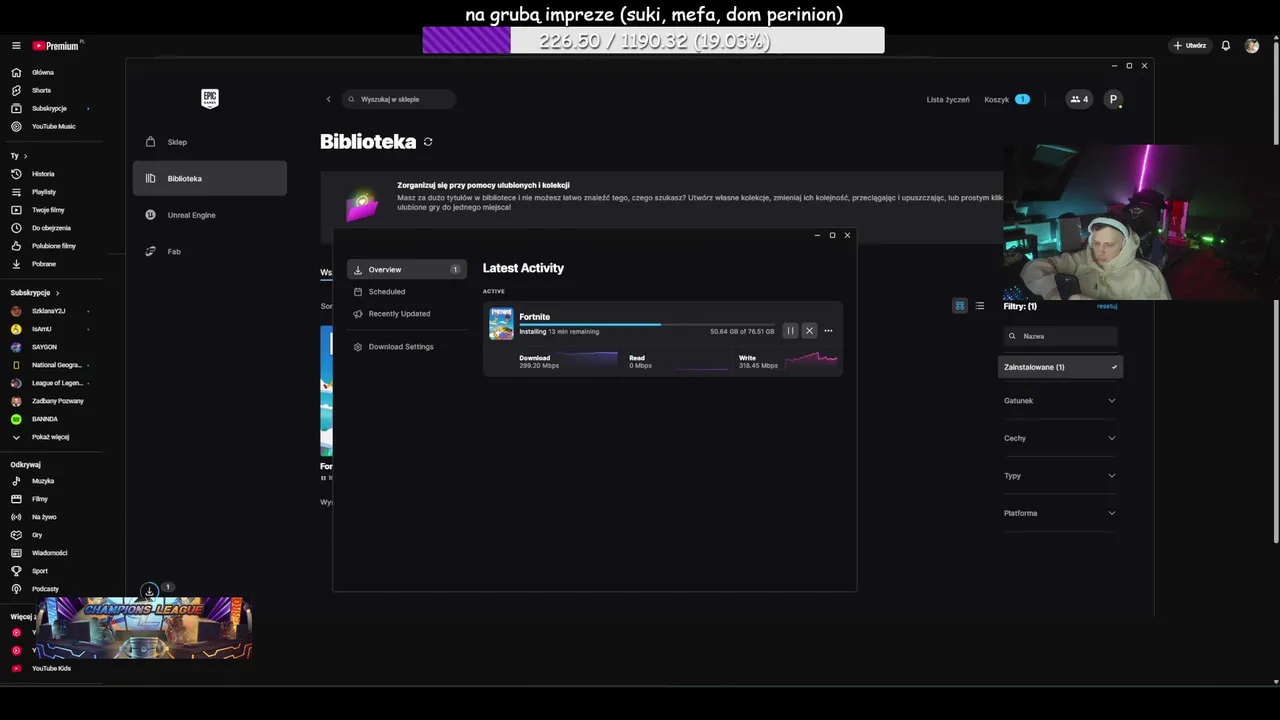
Task: Select Biblioteka in Epic sidebar
Action: pos(210,179)
